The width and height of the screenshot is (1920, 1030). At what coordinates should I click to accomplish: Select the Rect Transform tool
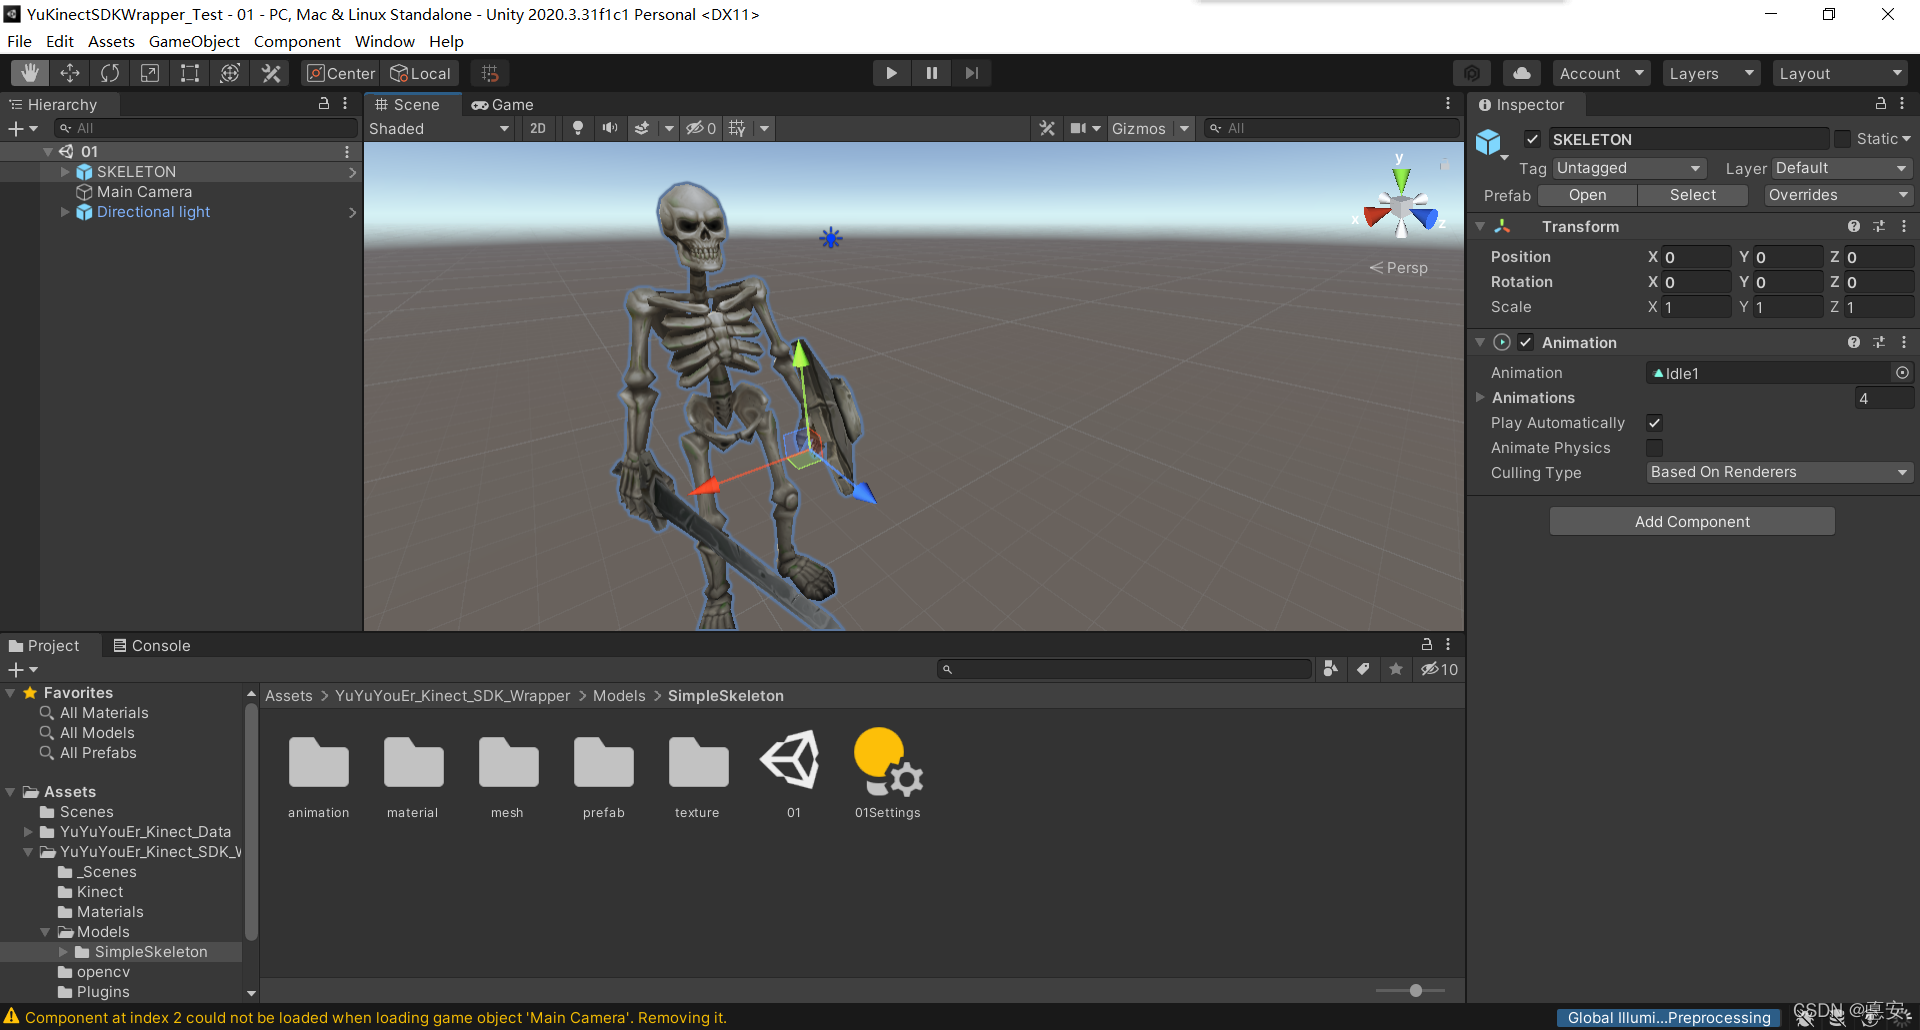pos(190,73)
